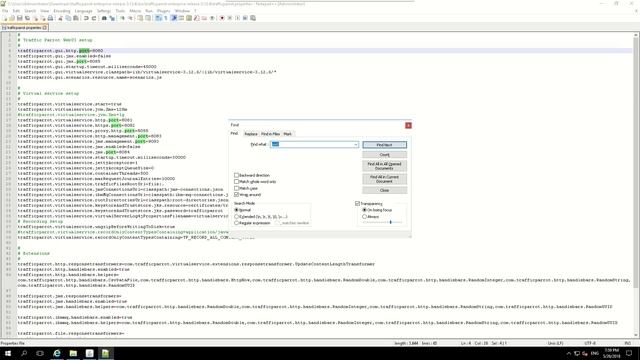Click the Print toolbar icon
Viewport: 640px width, 360px height.
point(50,18)
